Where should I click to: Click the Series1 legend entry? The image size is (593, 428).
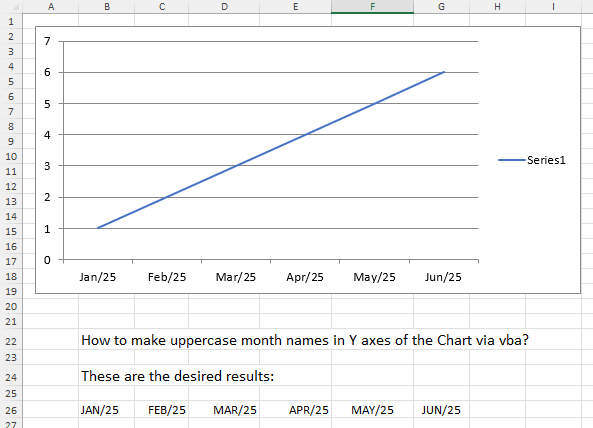pos(532,160)
